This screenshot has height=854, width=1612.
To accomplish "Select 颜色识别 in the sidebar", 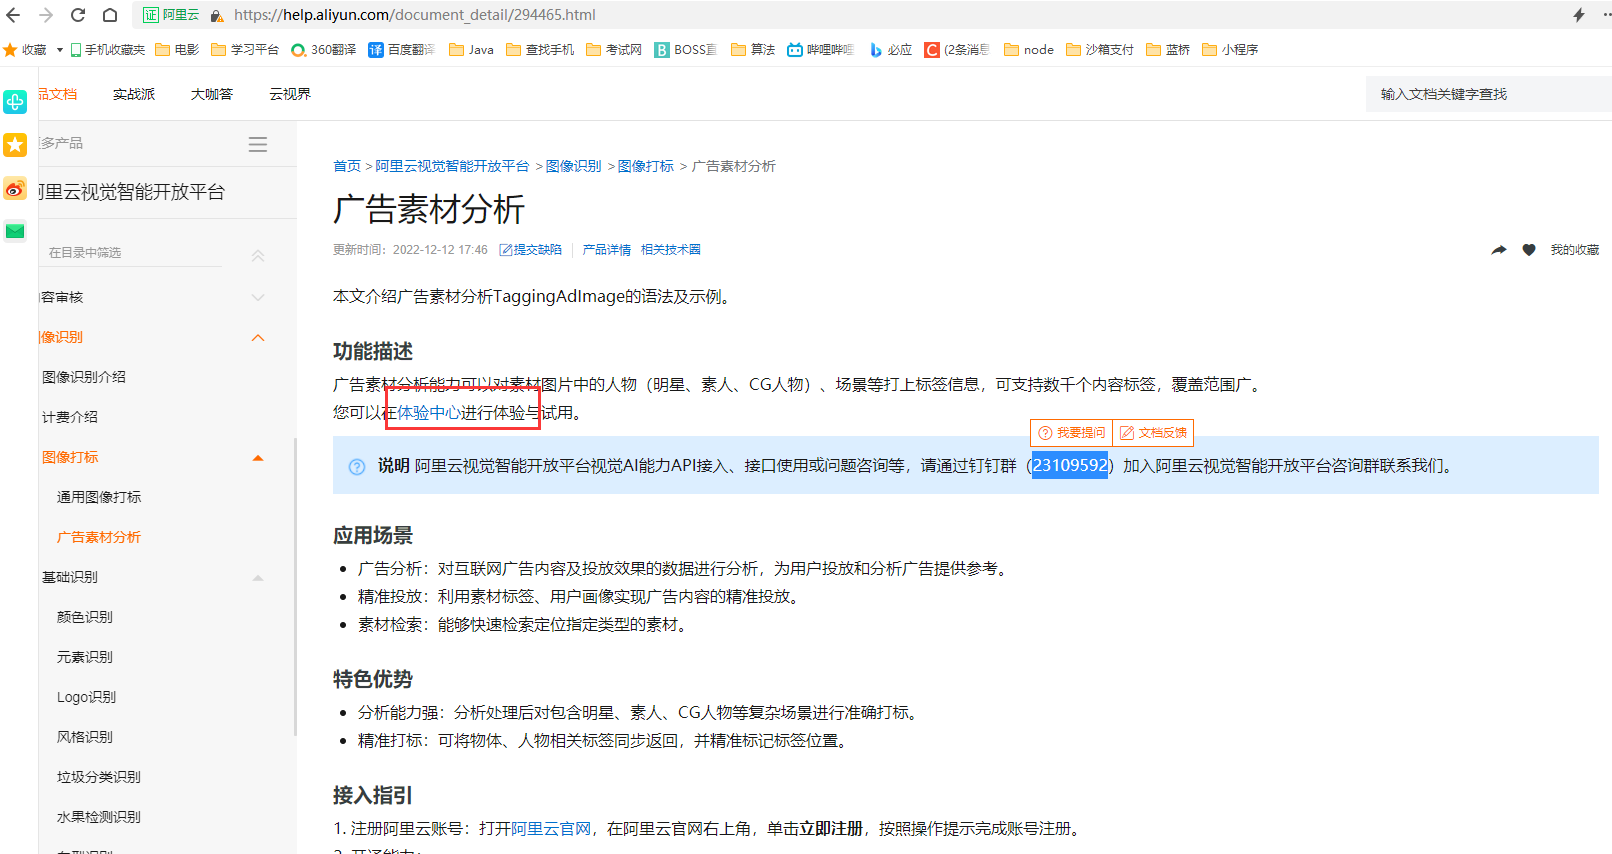I will click(x=85, y=617).
